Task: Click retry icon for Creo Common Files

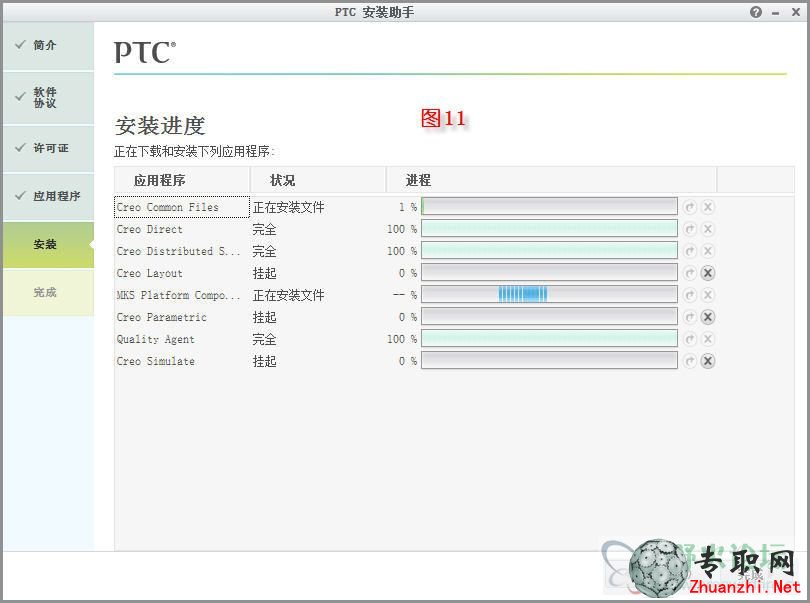Action: coord(690,207)
